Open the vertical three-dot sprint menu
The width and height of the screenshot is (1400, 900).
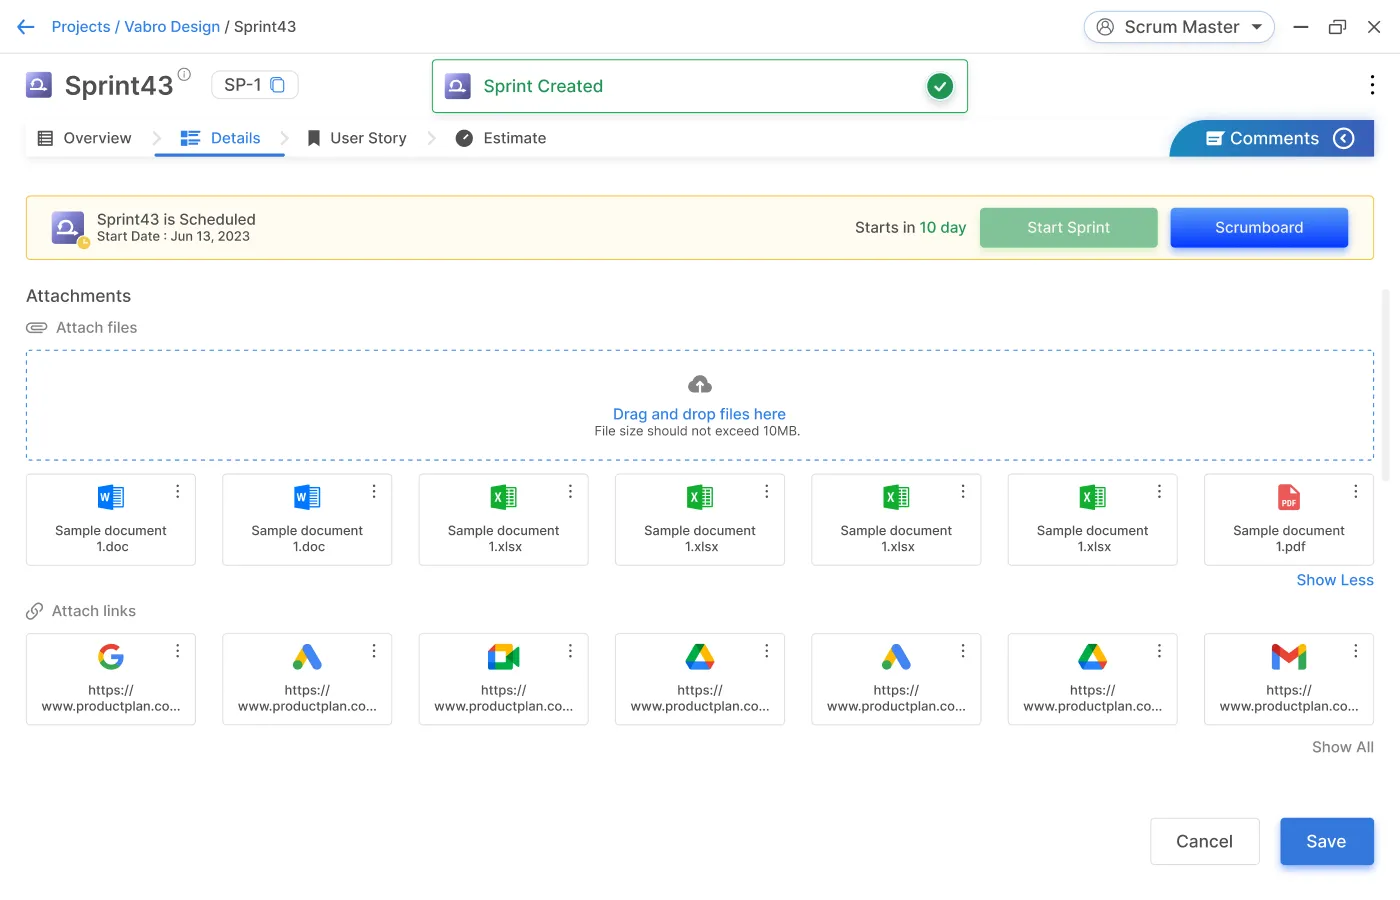coord(1371,85)
